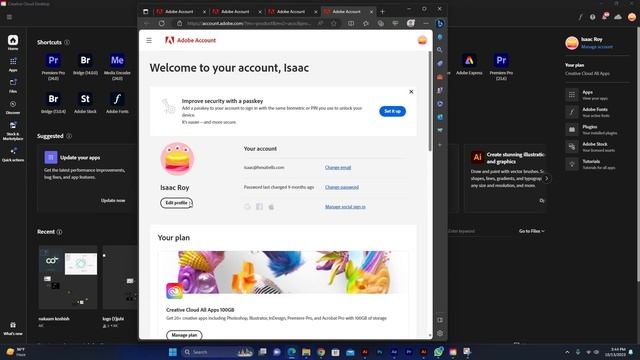
Task: Open Files section in Creative Cloud sidebar
Action: [x=13, y=86]
